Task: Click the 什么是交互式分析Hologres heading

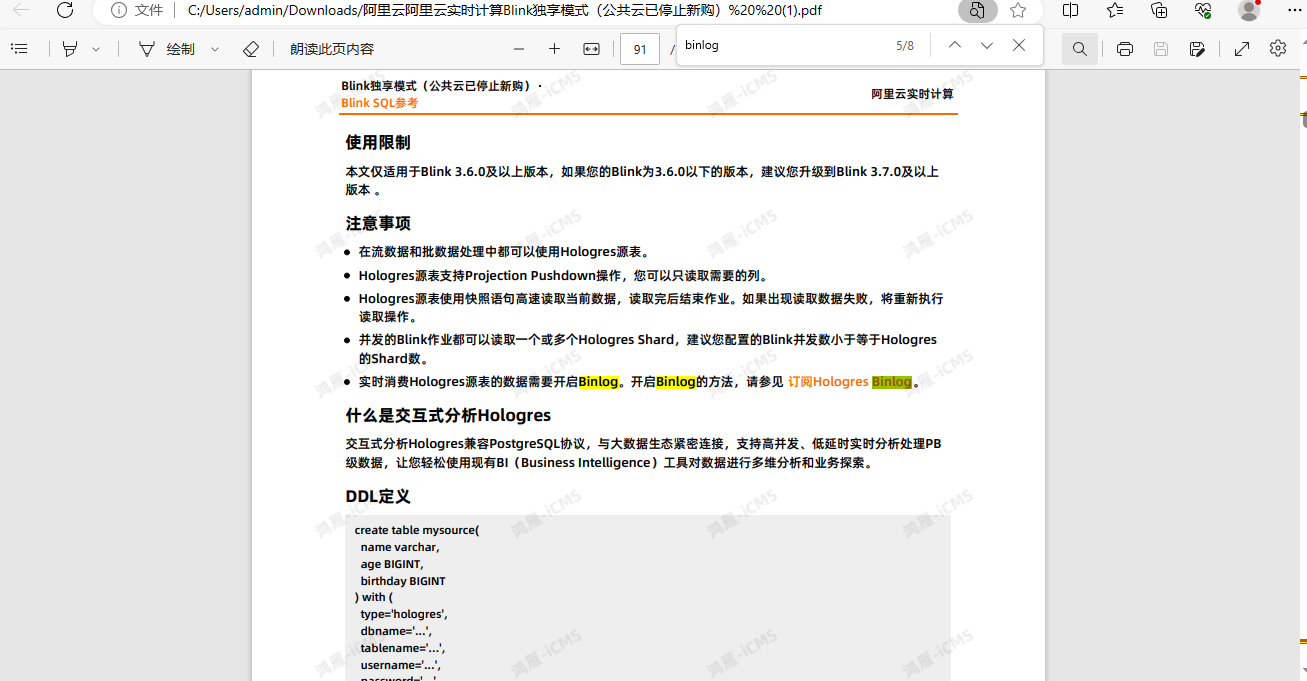Action: [448, 415]
